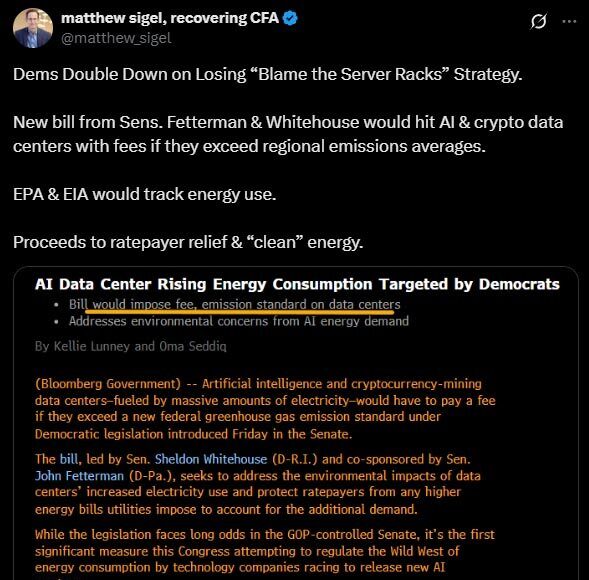Image resolution: width=589 pixels, height=580 pixels.
Task: Click byline 'By Kellie Lunney and Oma Seddiq'
Action: (131, 346)
